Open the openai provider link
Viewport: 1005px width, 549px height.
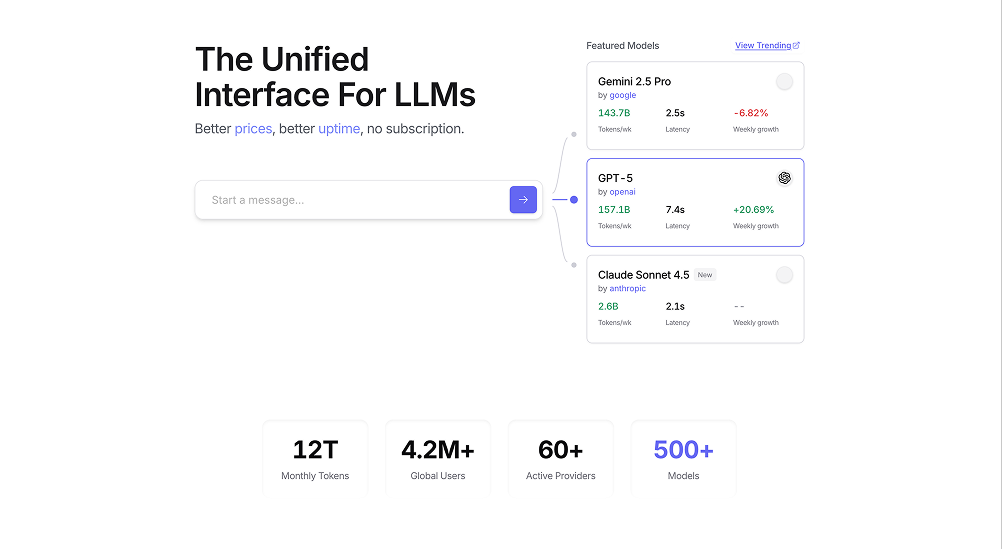coord(623,192)
